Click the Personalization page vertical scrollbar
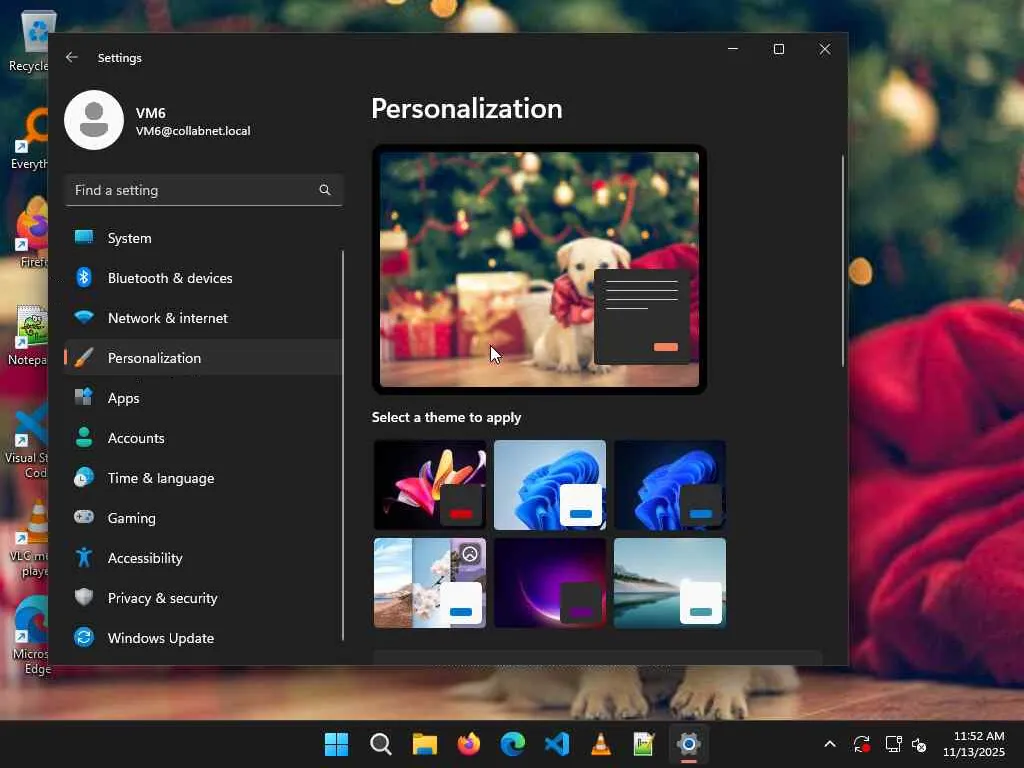Viewport: 1024px width, 768px height. (843, 260)
